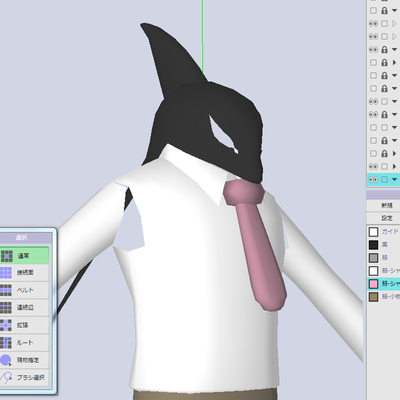Image resolution: width=400 pixels, height=400 pixels.
Task: Enable the ルート route selection mode
Action: 24,342
